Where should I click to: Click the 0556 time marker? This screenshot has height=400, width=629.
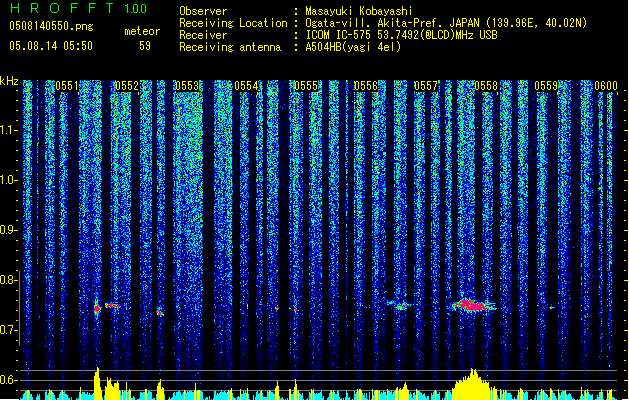pos(366,86)
